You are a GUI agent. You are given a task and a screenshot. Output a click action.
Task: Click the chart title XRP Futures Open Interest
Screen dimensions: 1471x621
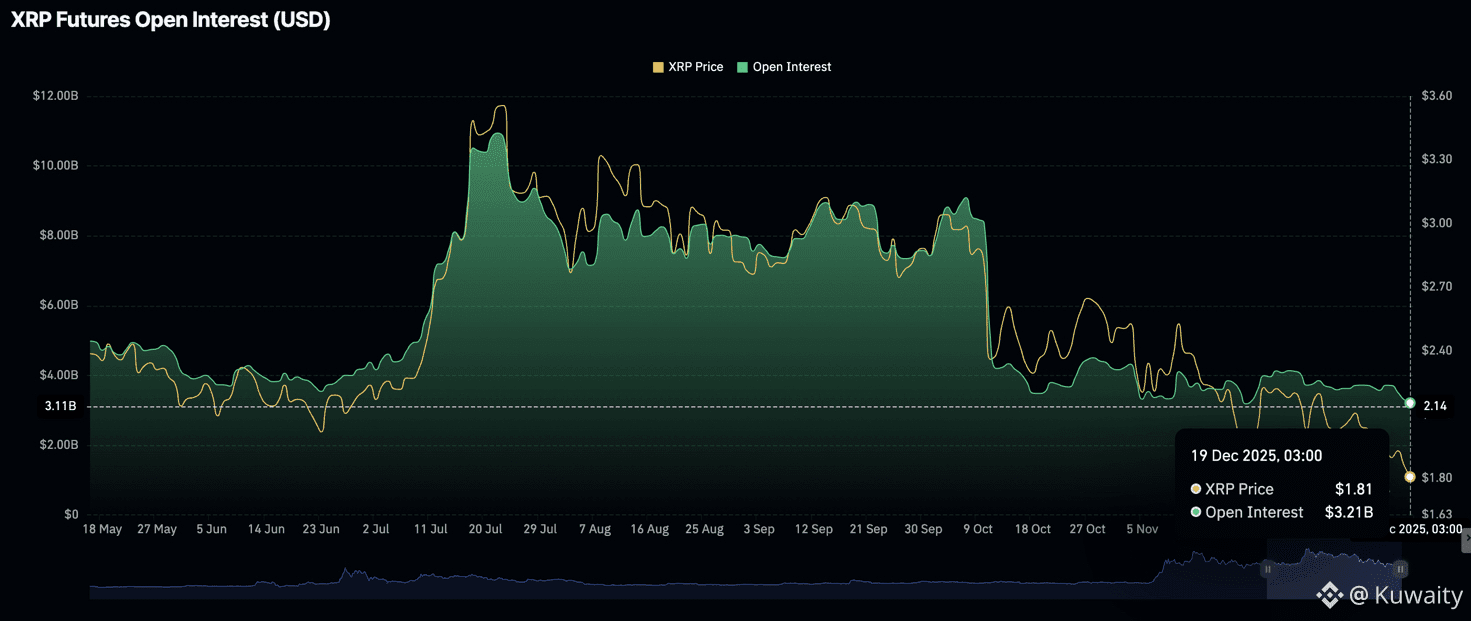(x=170, y=20)
